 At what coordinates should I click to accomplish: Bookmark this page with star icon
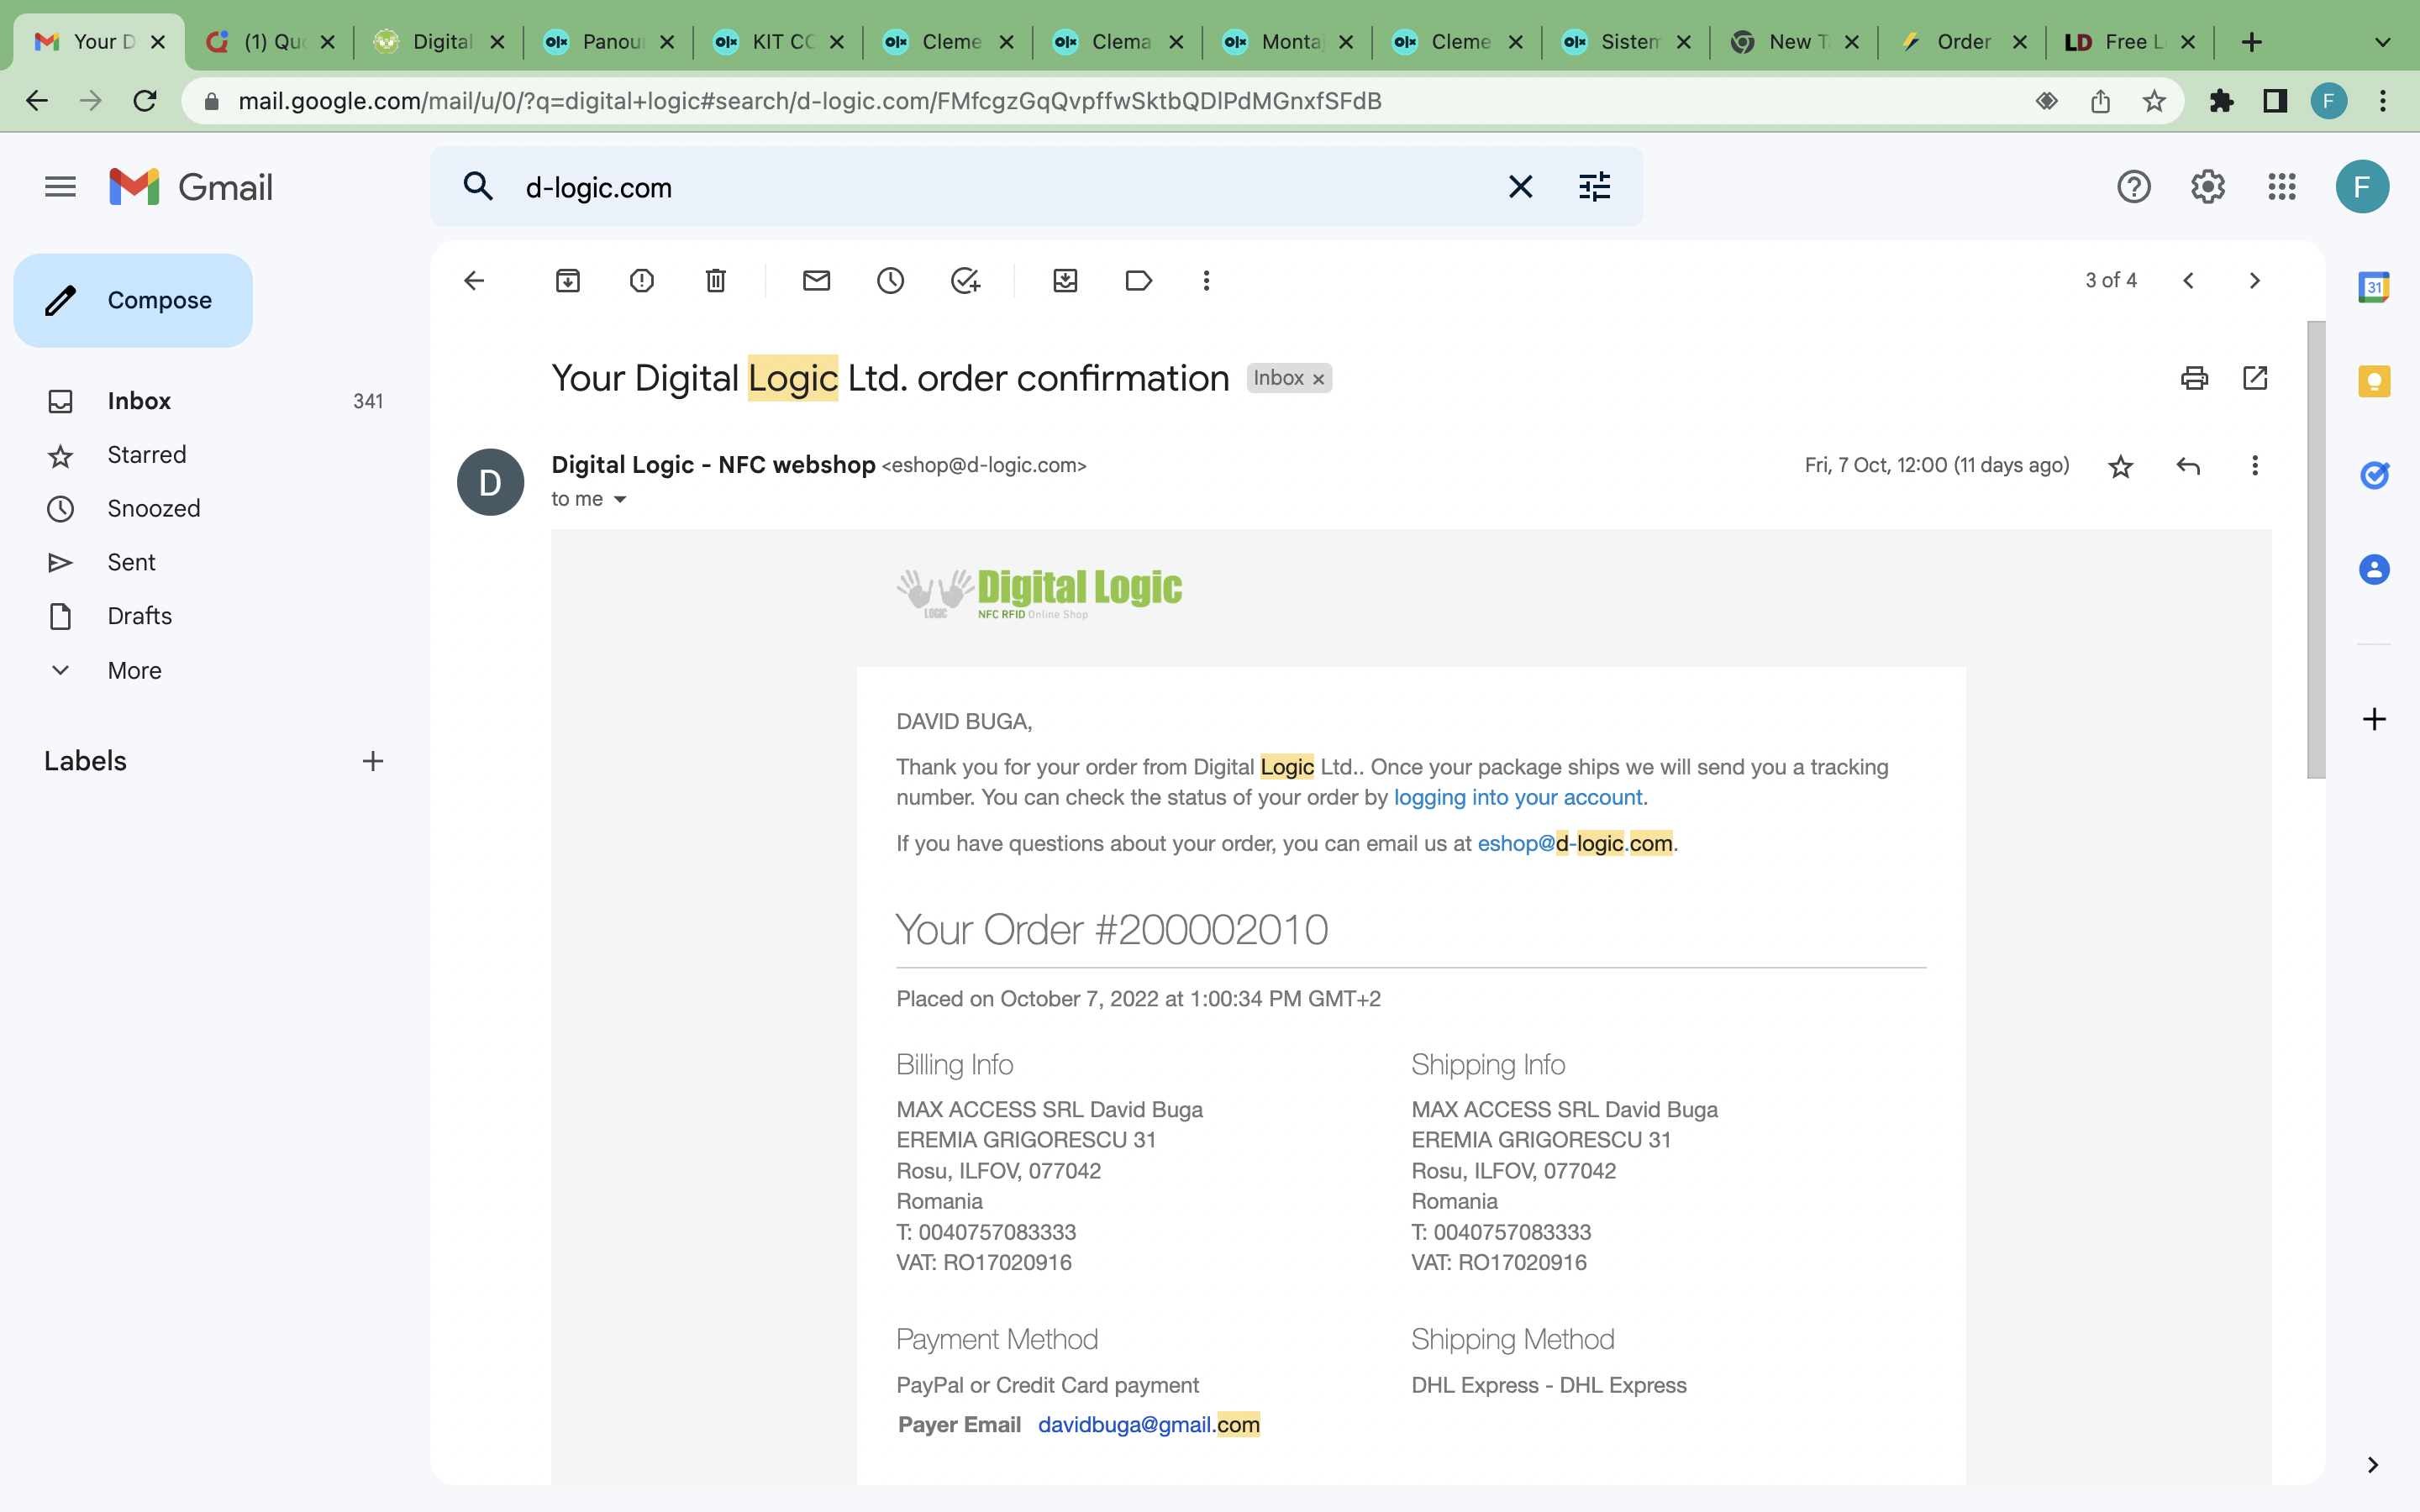tap(2154, 101)
